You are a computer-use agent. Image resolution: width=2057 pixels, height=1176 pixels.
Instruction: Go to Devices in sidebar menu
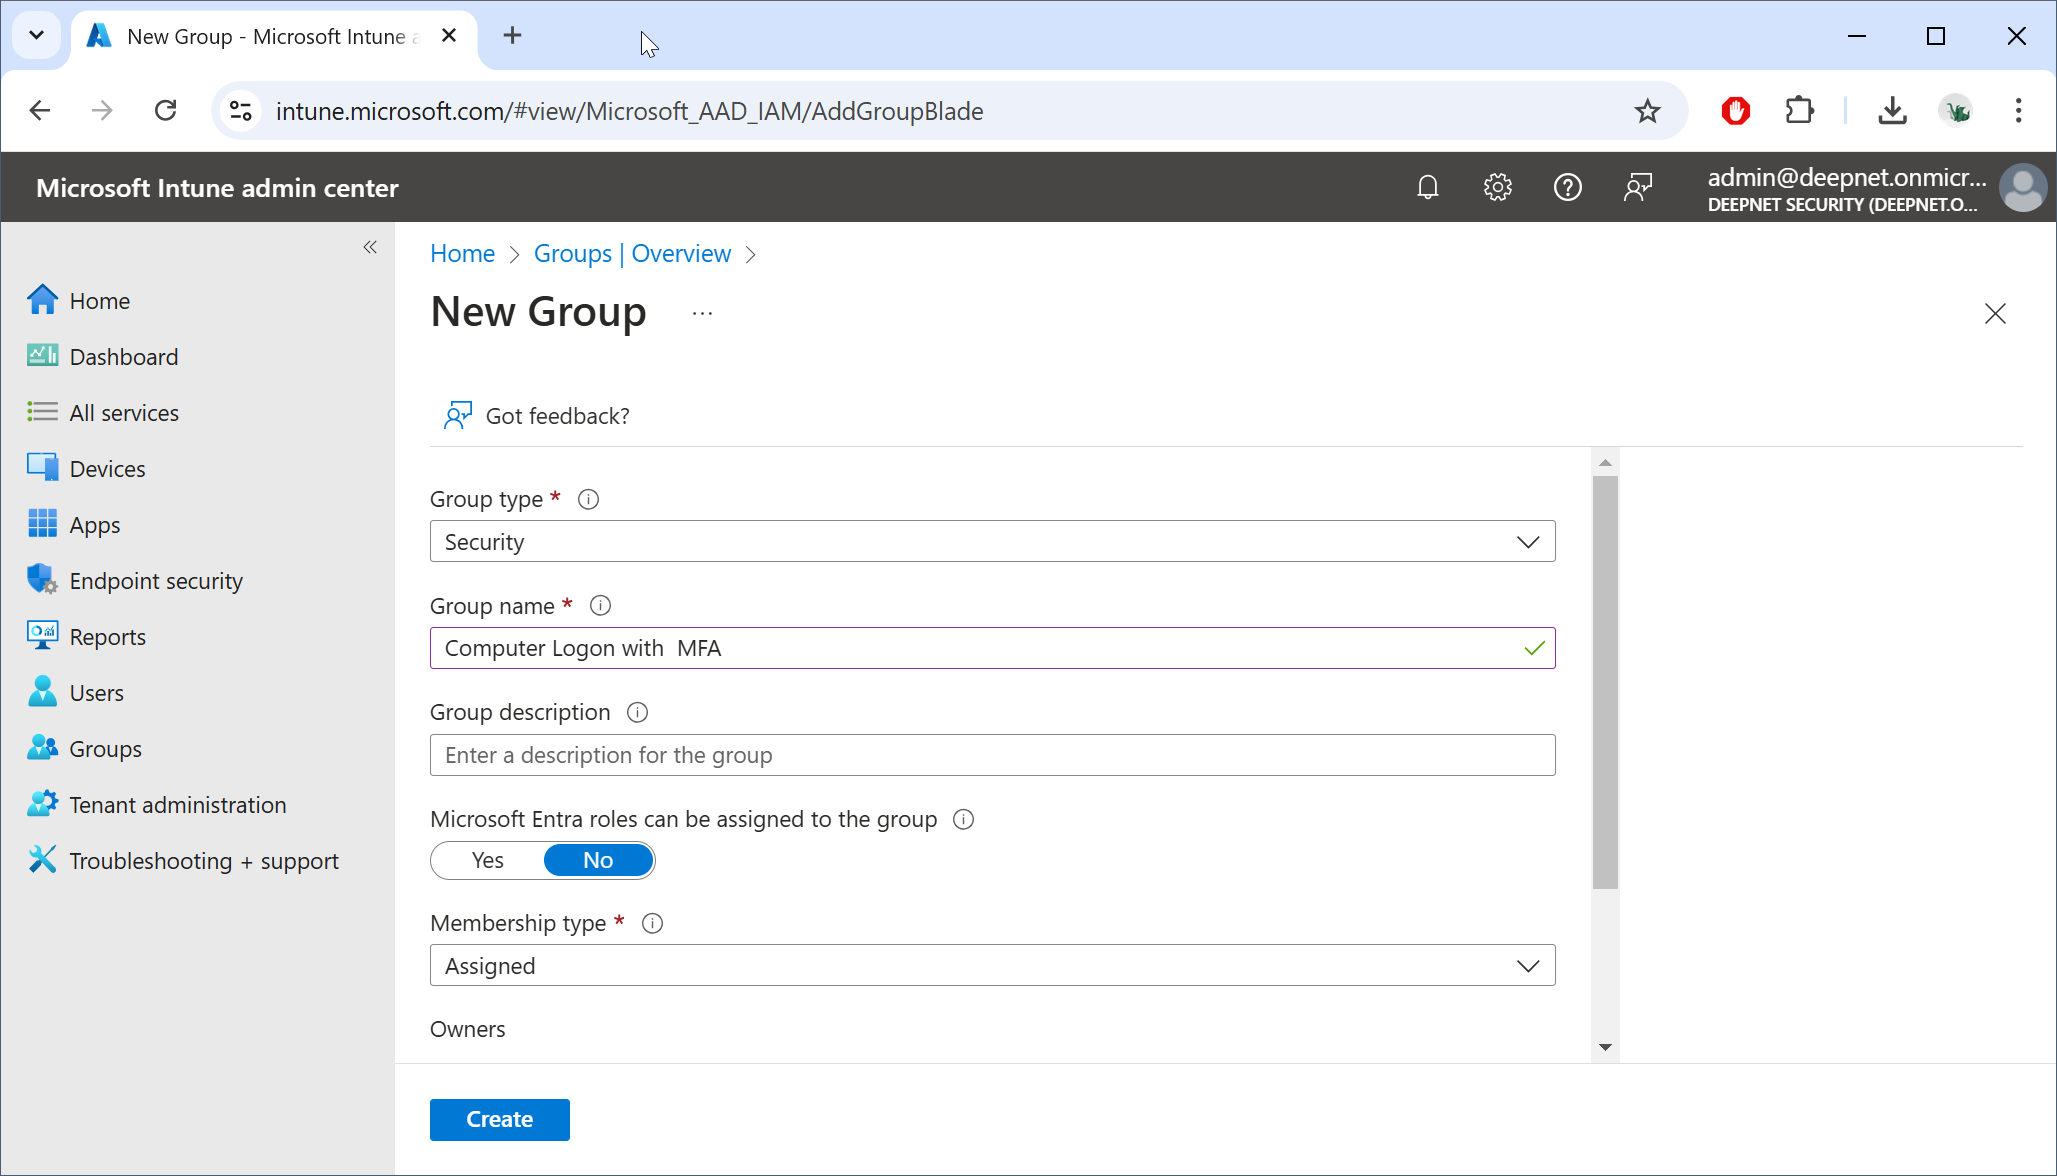(x=107, y=469)
